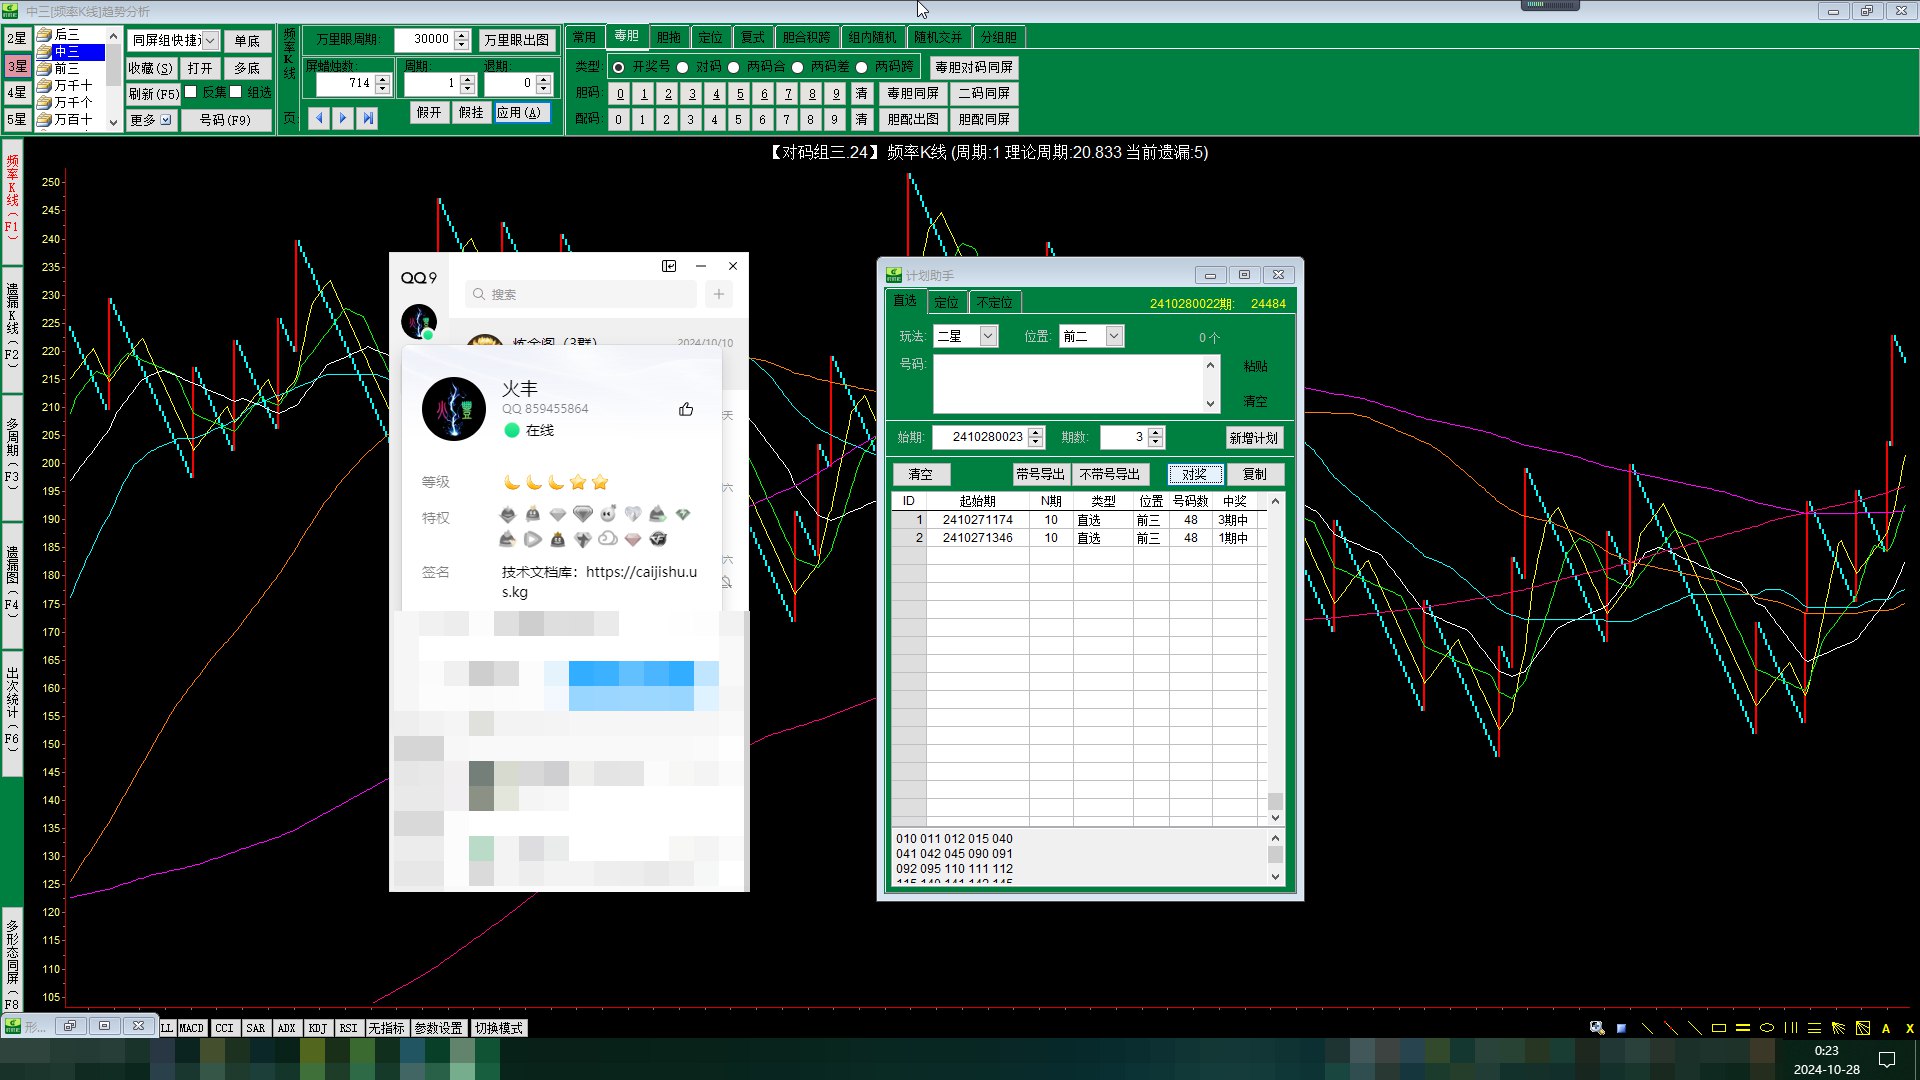Go to previous page with left blue arrow

[319, 118]
